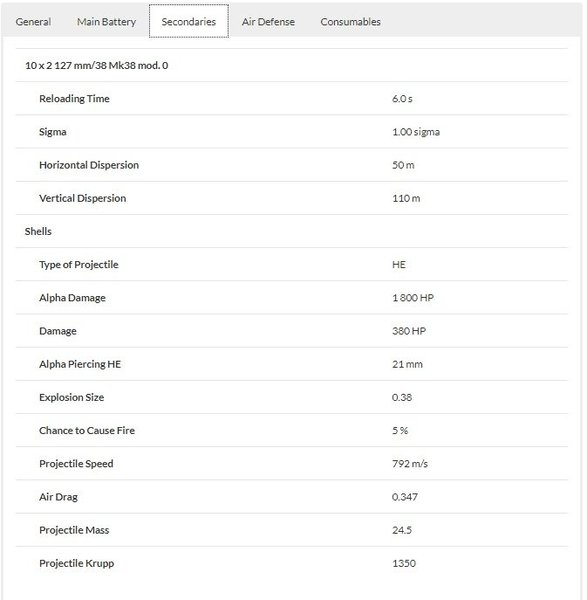
Task: Click the Explosion Size row label
Action: [71, 397]
